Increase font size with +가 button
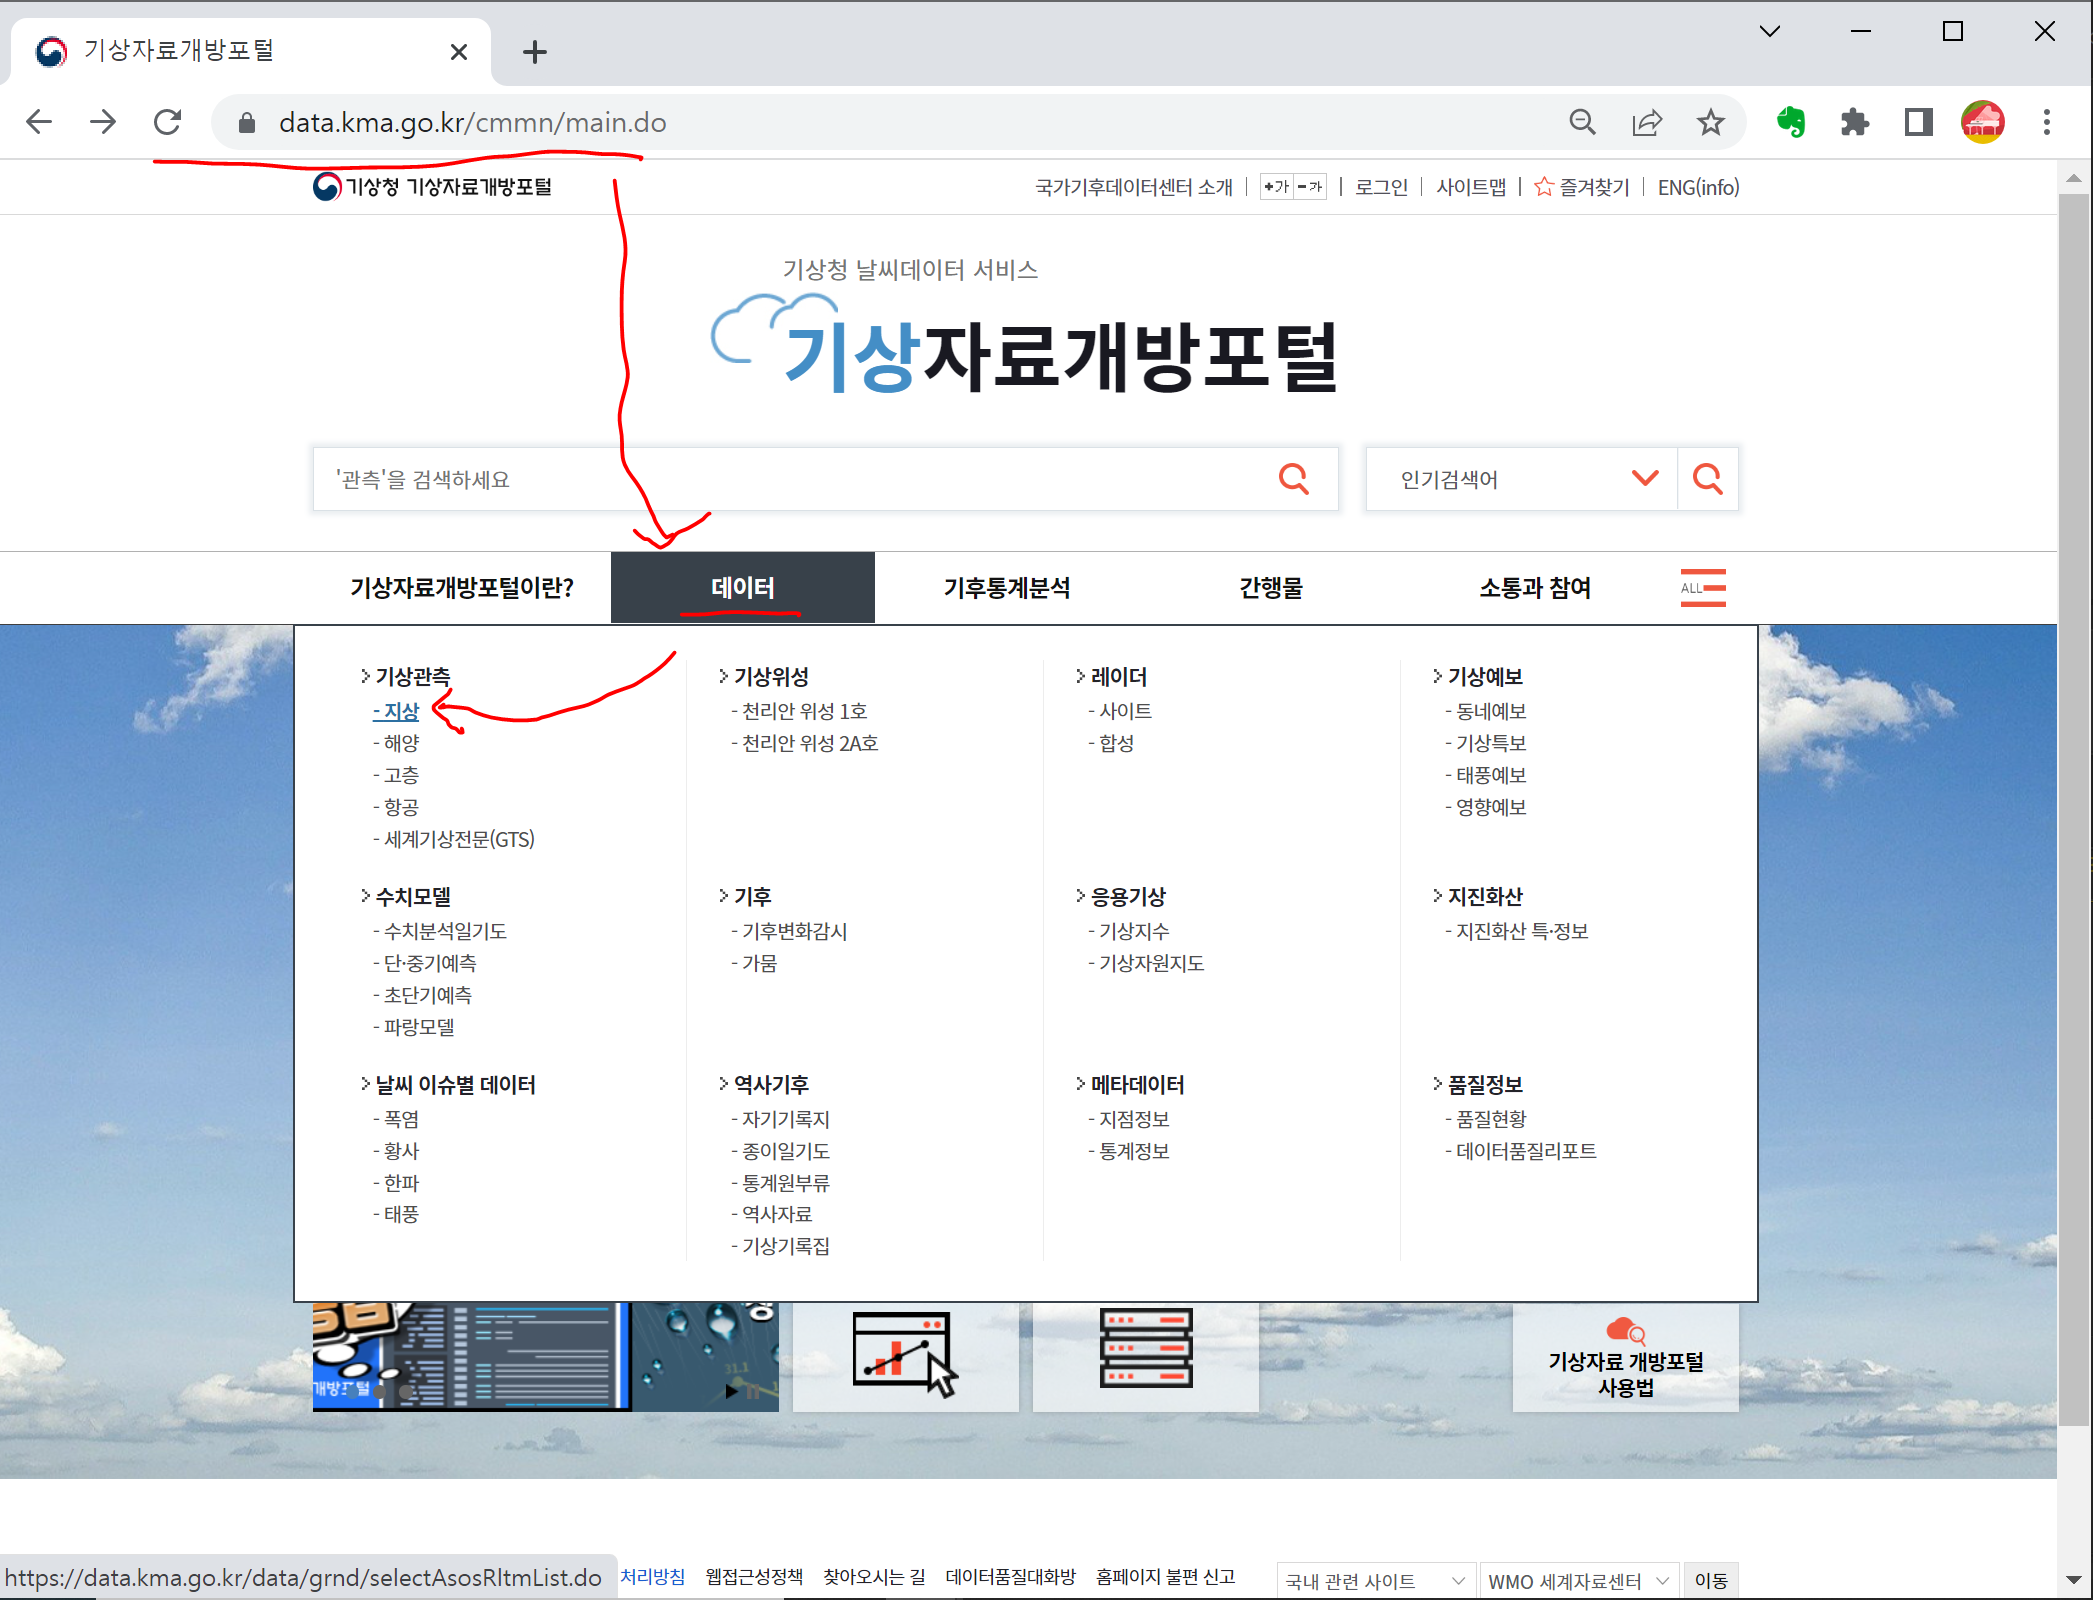2093x1600 pixels. (1276, 187)
